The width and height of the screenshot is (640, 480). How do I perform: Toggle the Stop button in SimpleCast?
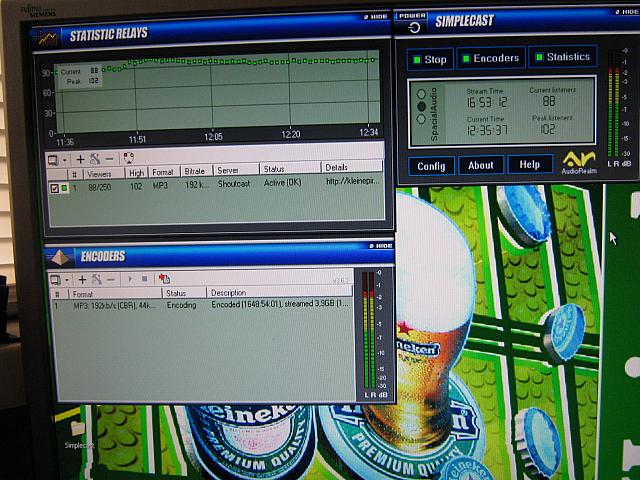(x=430, y=60)
